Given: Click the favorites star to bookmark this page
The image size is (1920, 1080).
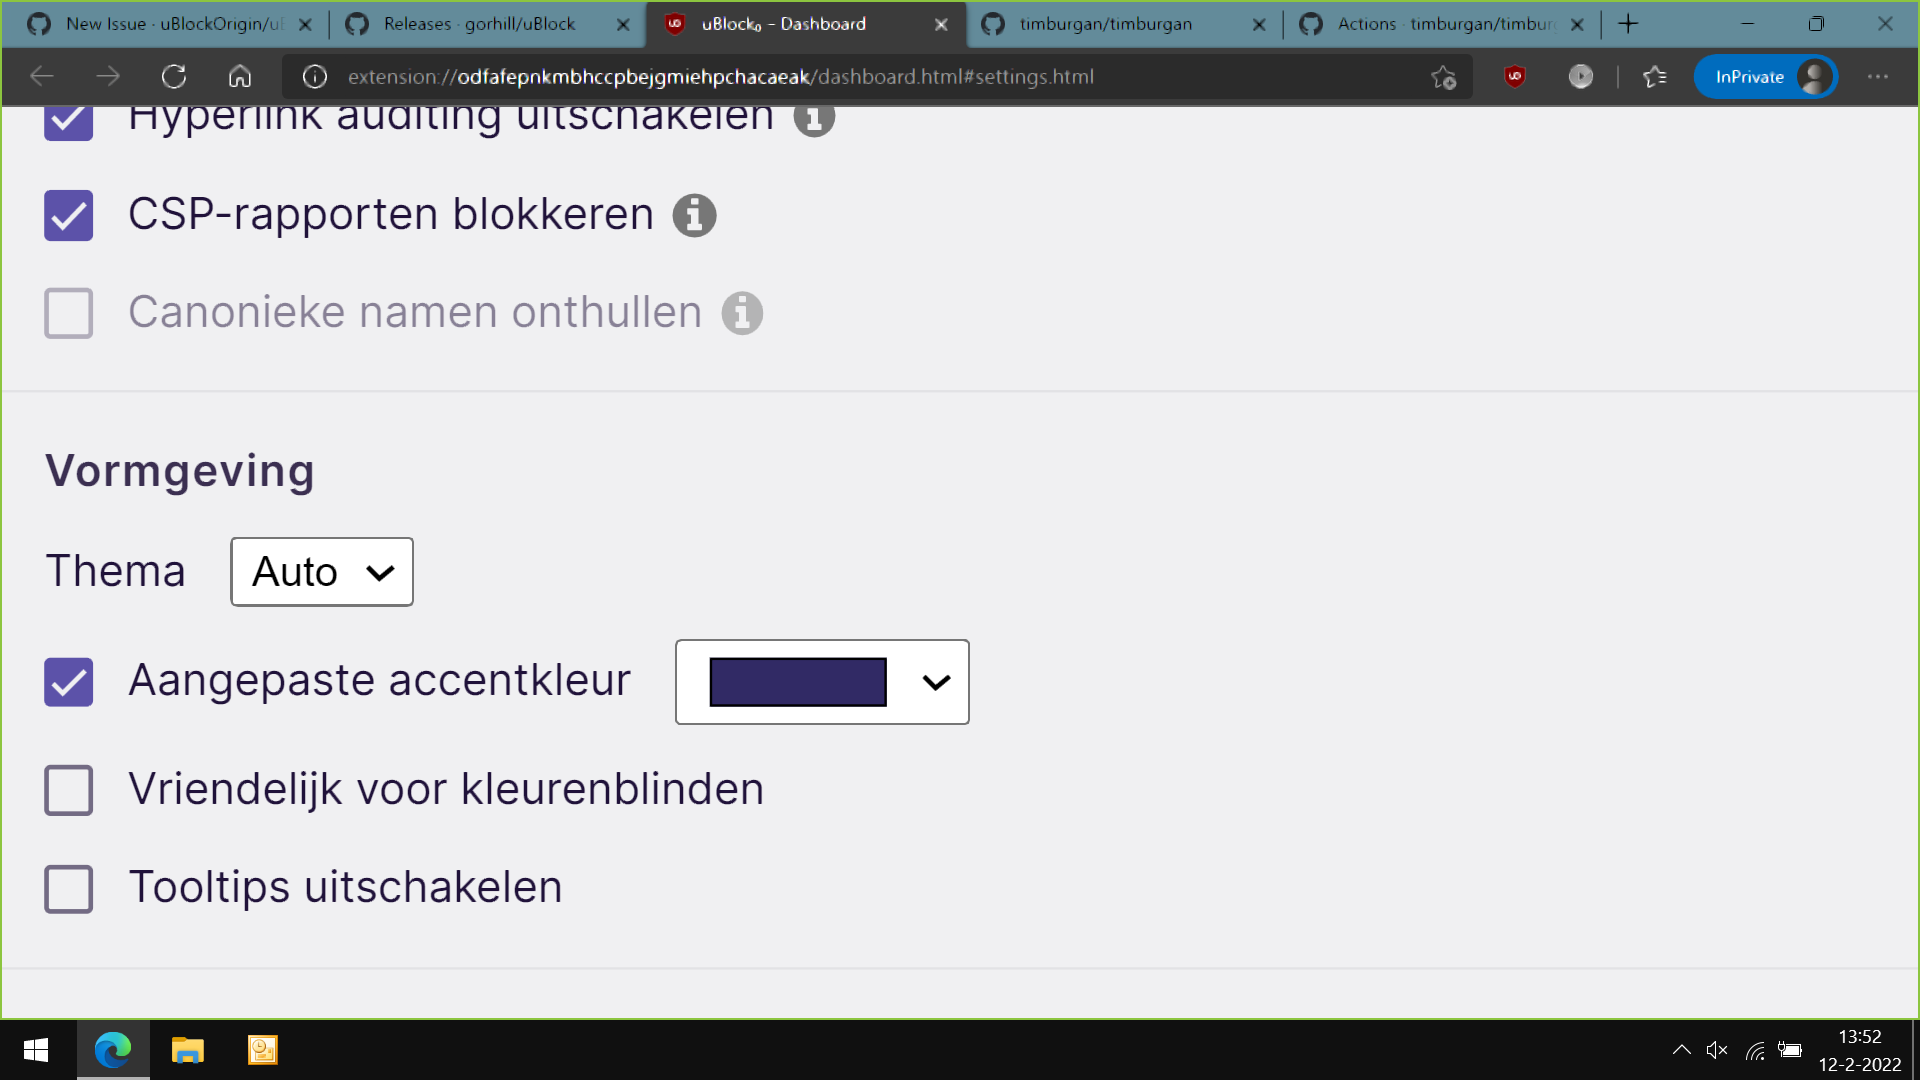Looking at the screenshot, I should (1443, 76).
